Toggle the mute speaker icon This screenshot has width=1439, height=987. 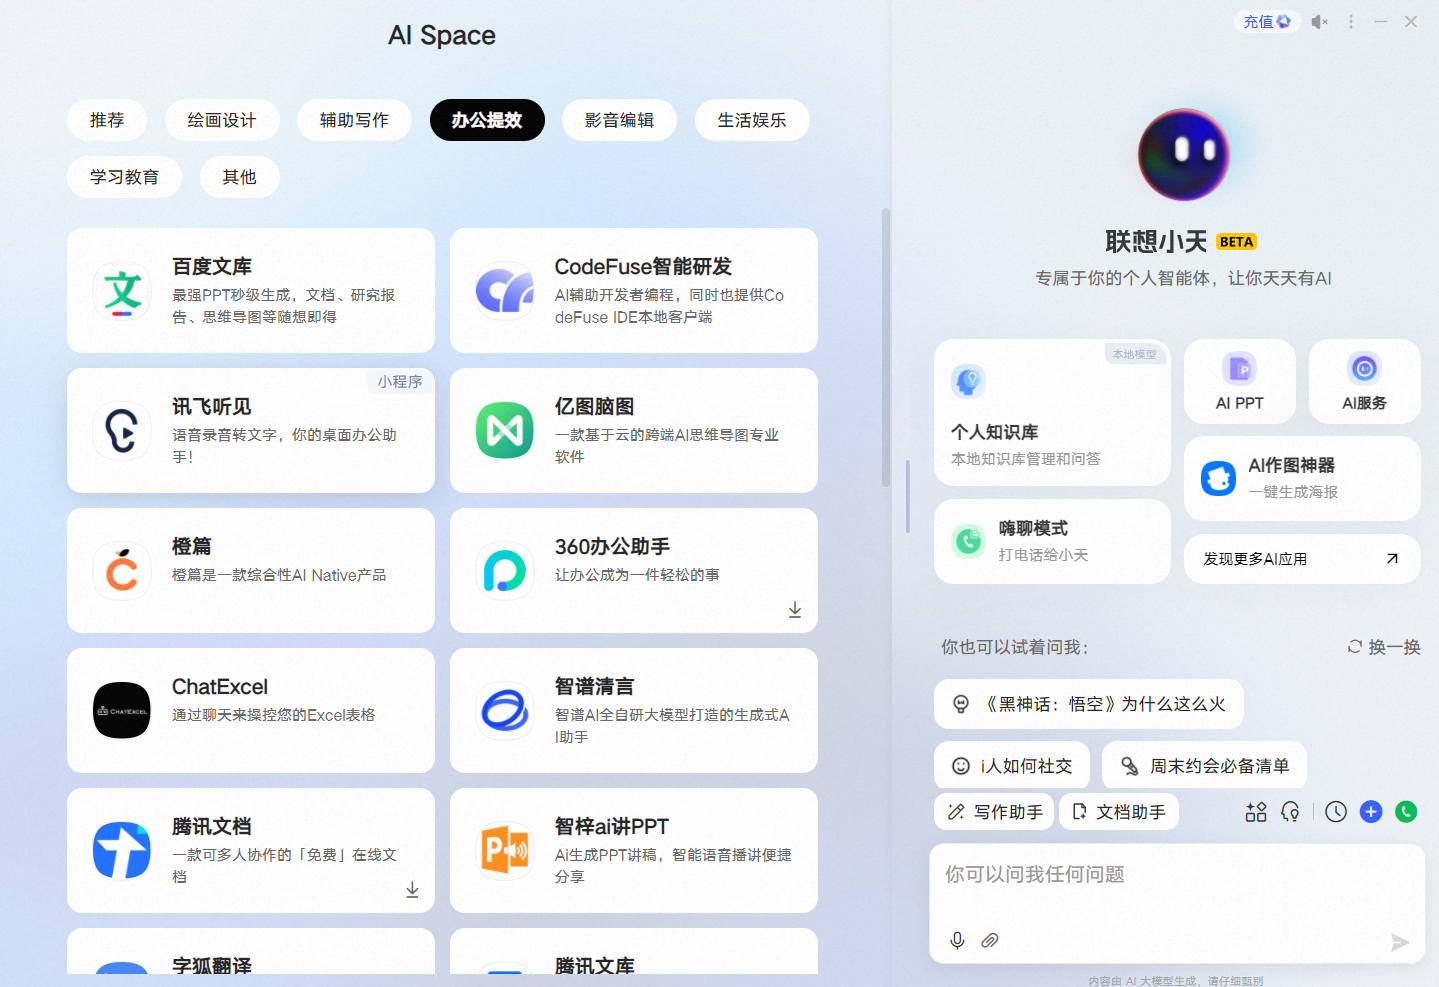tap(1320, 22)
